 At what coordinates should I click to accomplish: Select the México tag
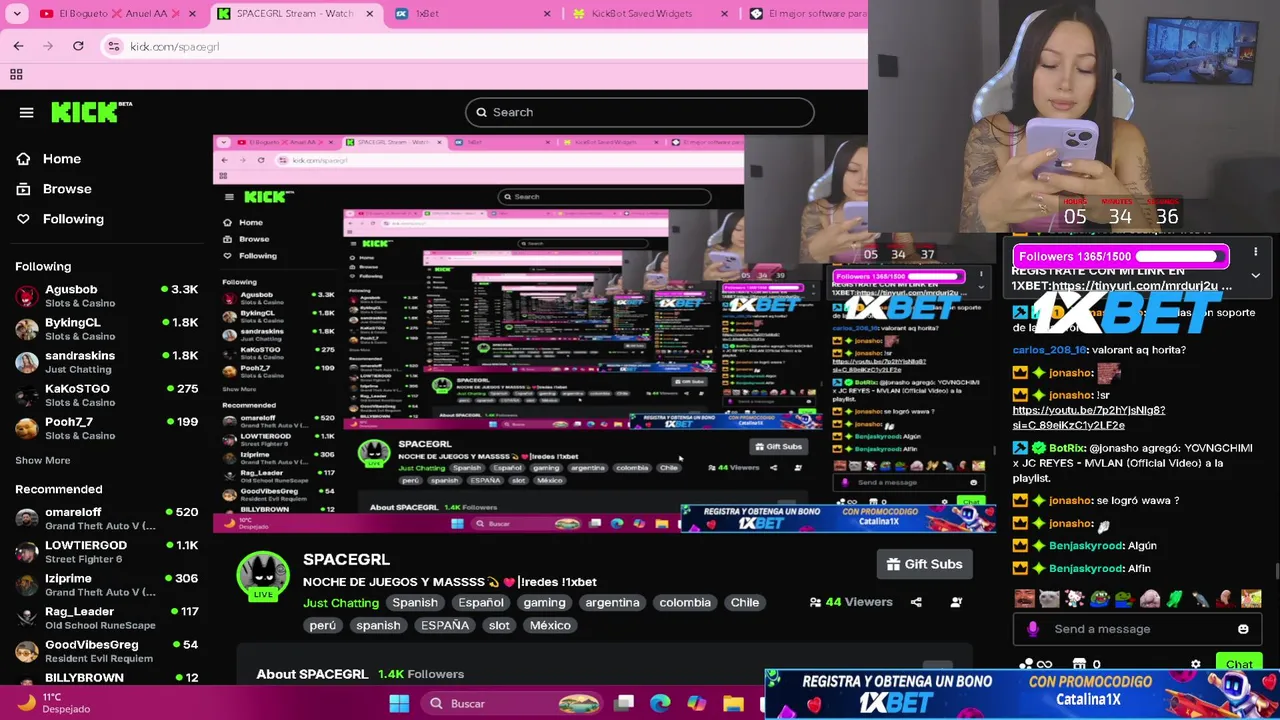click(x=550, y=625)
